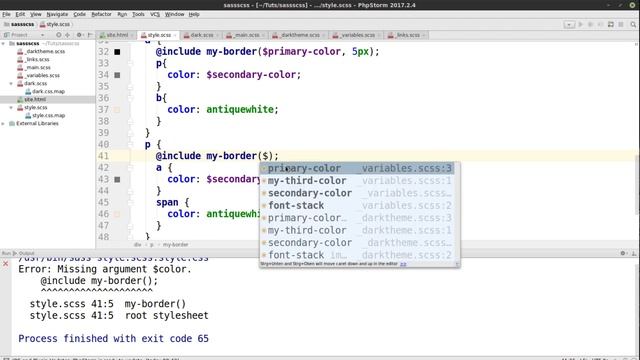Collapse the dark.scss tree node
Screen dimensions: 640x360
pos(11,83)
